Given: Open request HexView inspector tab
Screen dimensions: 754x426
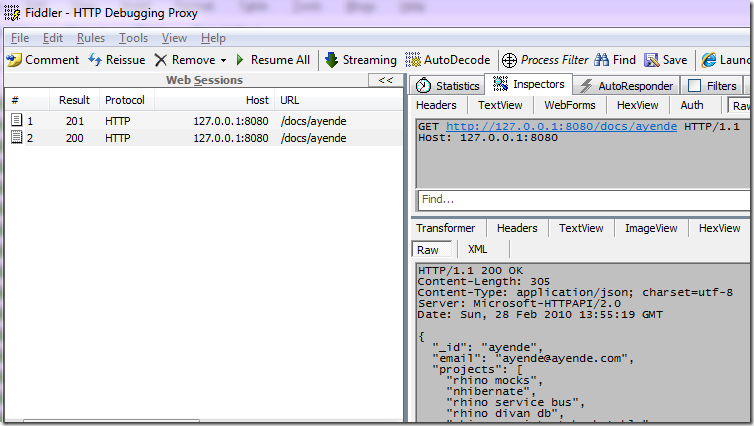Looking at the screenshot, I should pyautogui.click(x=638, y=105).
